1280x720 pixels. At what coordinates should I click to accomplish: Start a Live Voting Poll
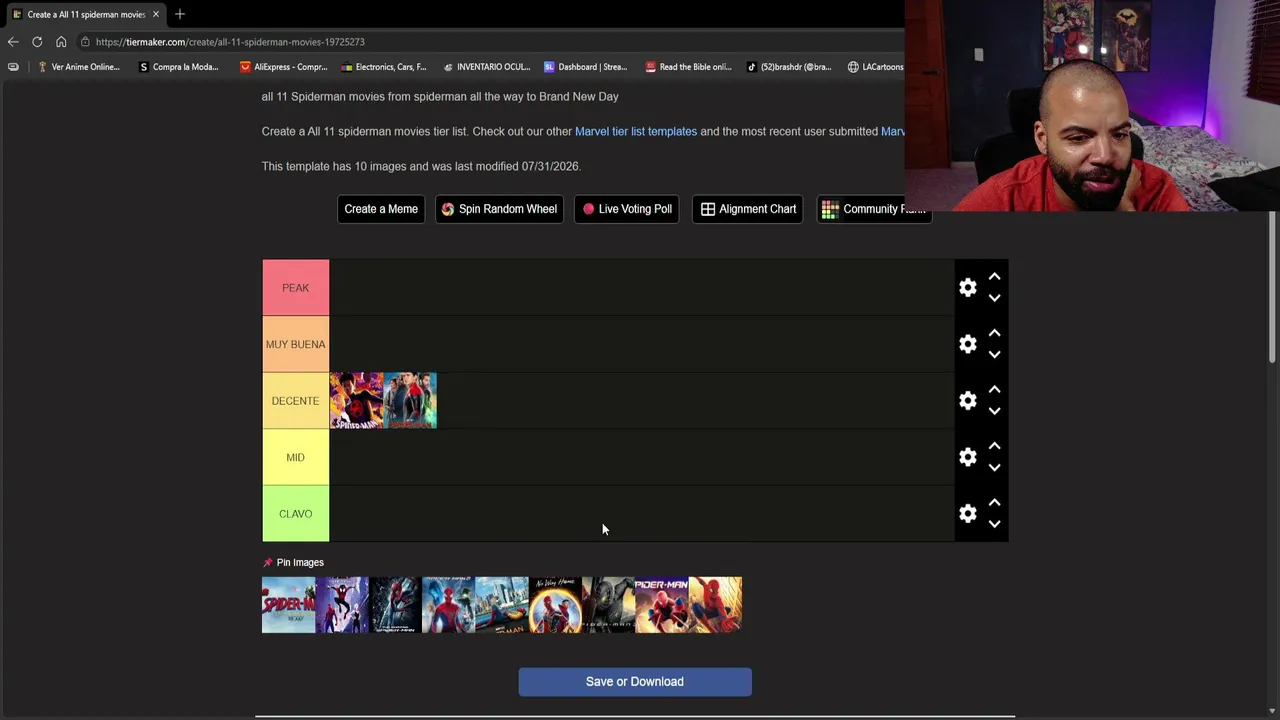coord(627,209)
